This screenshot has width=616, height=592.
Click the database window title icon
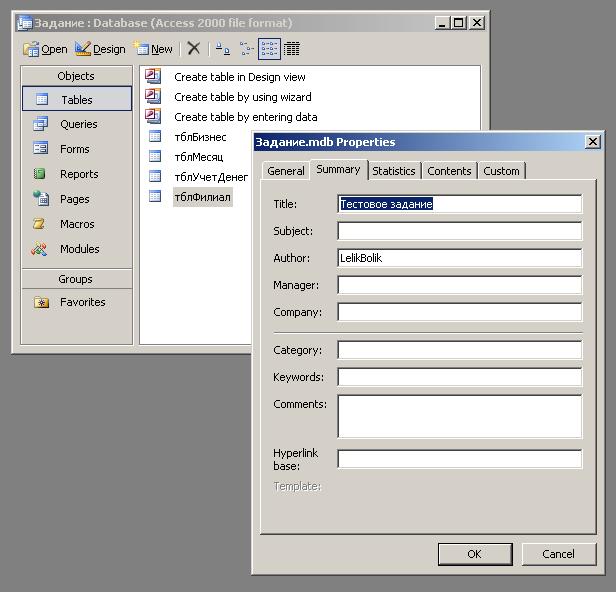pos(25,23)
